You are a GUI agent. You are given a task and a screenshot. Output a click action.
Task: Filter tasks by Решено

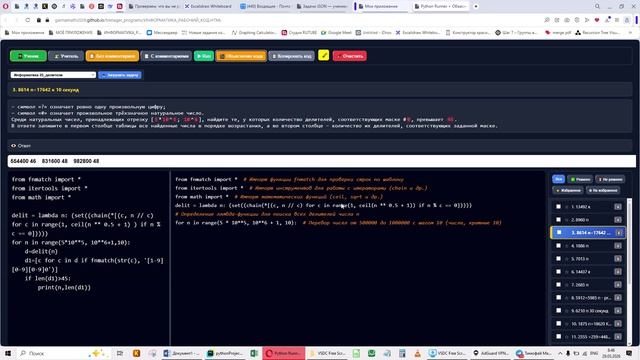[580, 179]
